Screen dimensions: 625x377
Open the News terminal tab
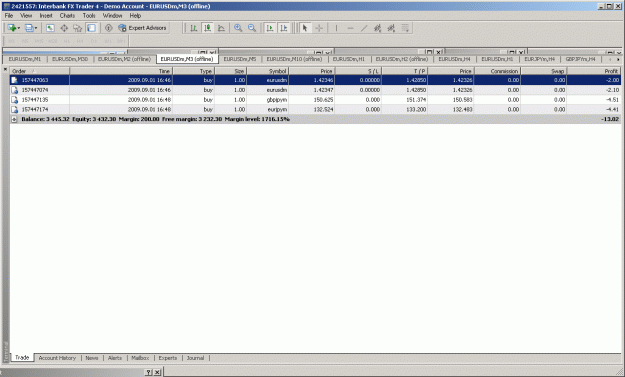point(92,358)
